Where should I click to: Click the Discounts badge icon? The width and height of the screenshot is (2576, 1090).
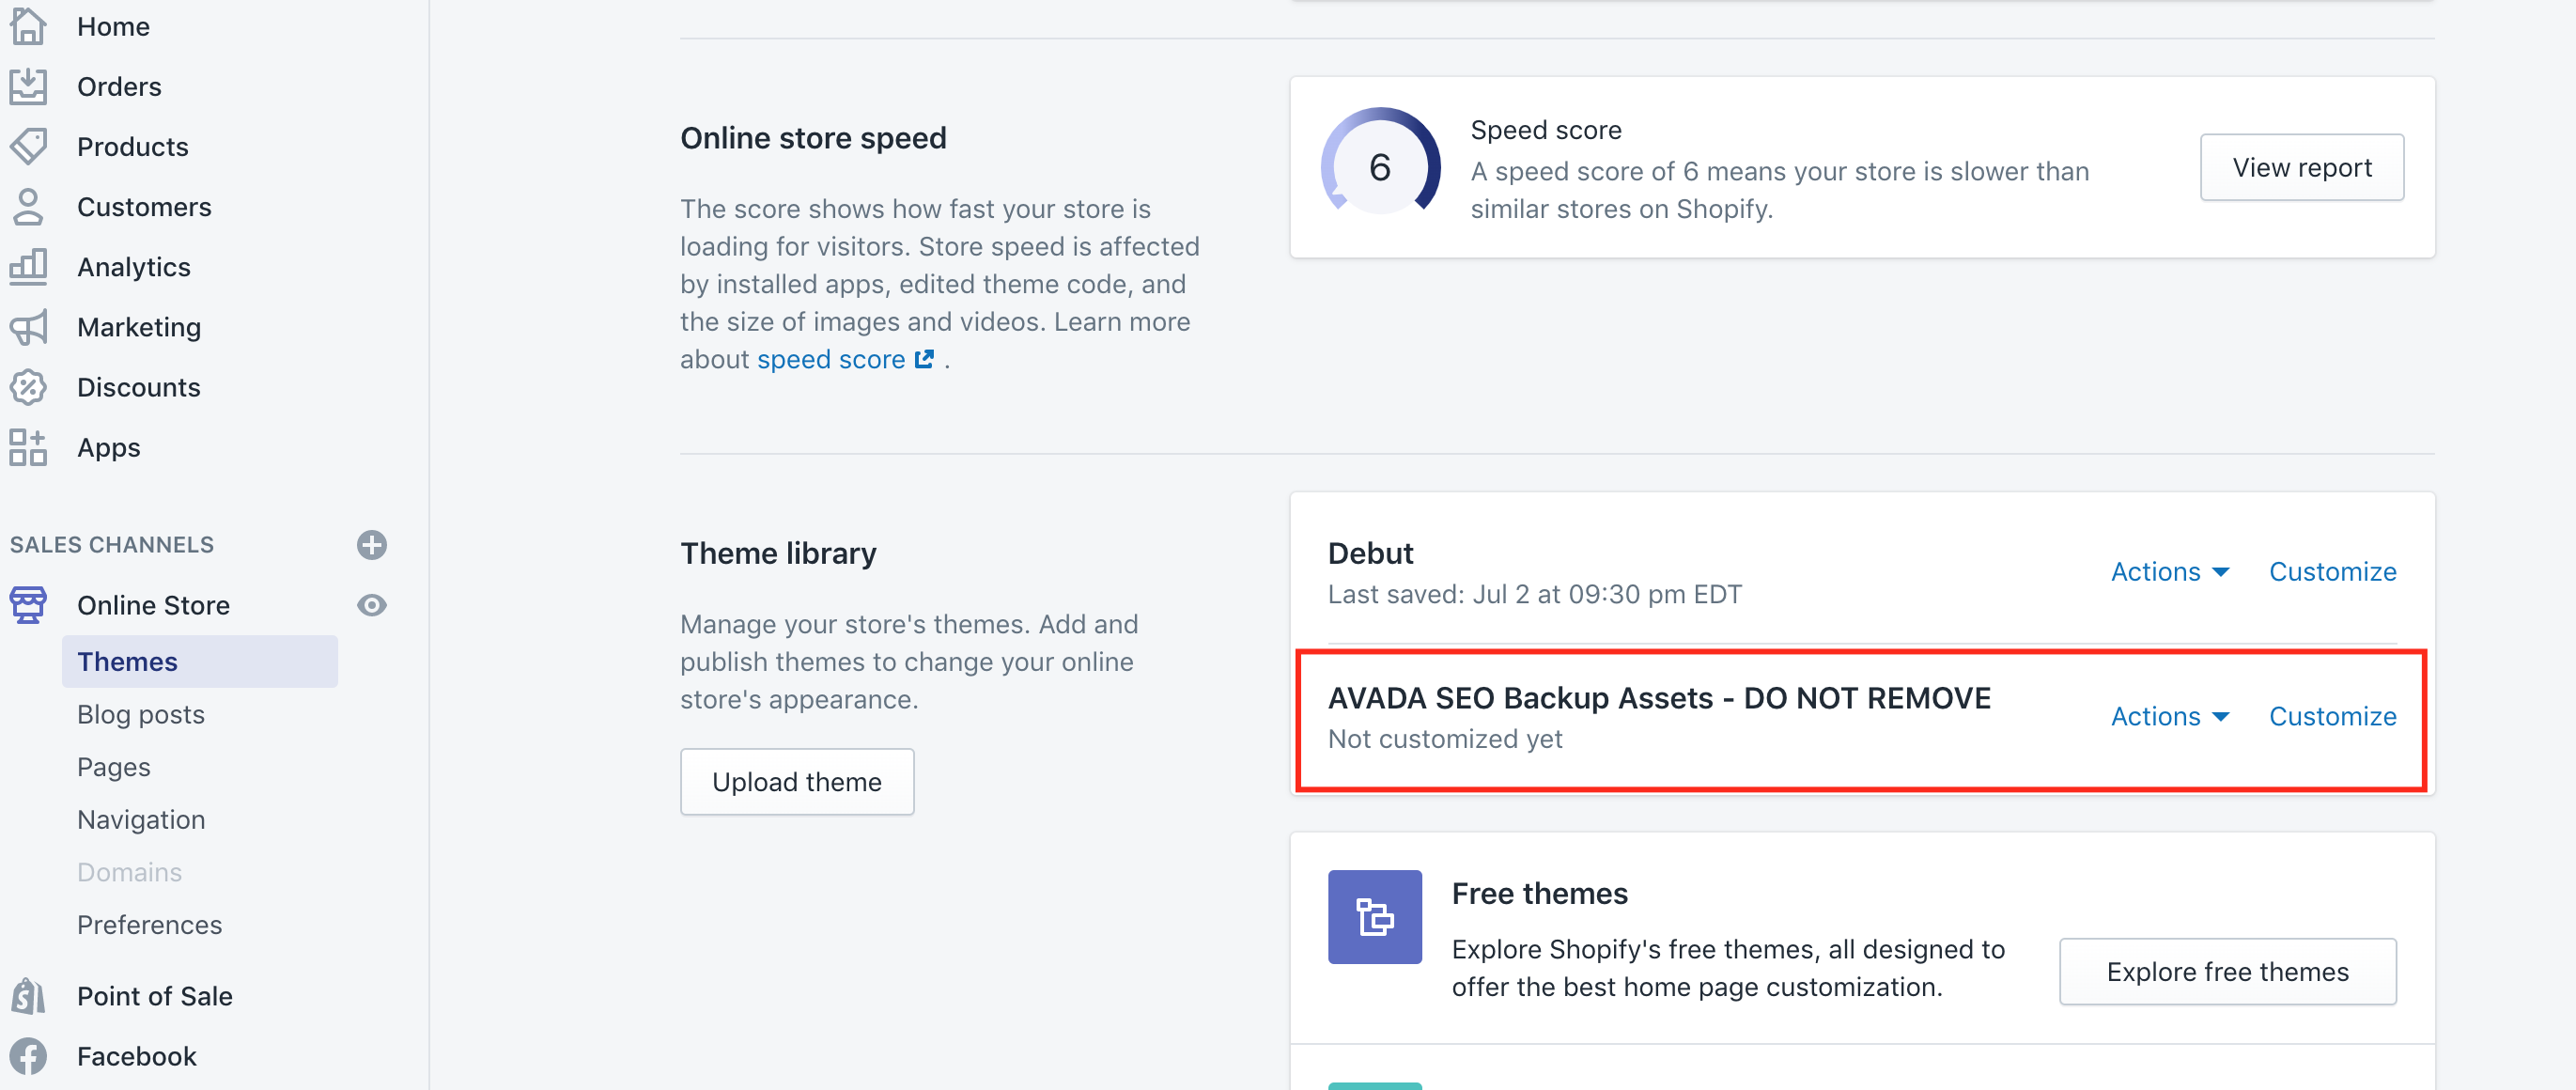[x=28, y=387]
